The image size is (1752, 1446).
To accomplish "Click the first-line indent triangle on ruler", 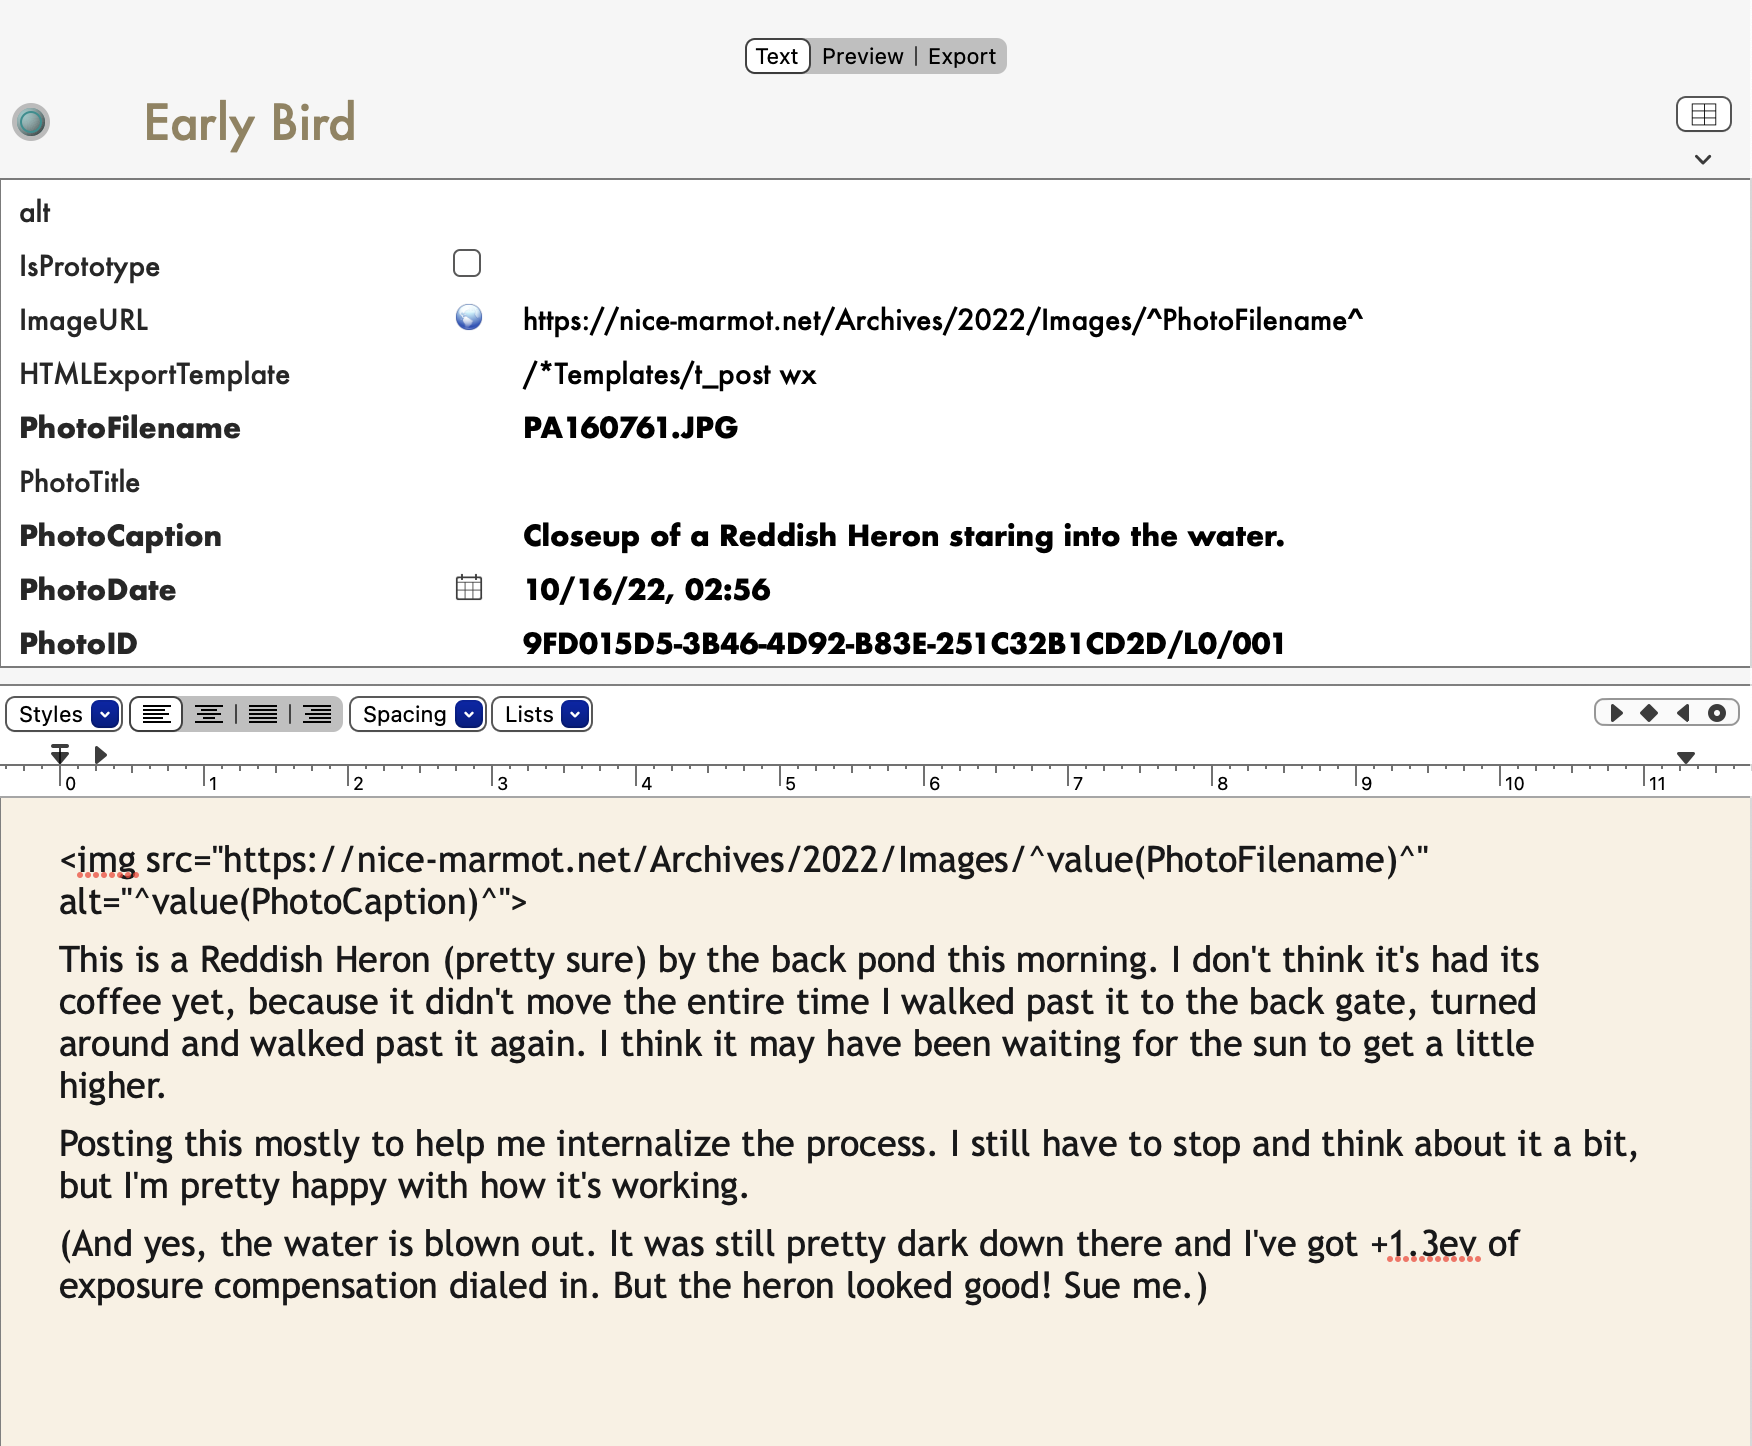I will coord(100,755).
